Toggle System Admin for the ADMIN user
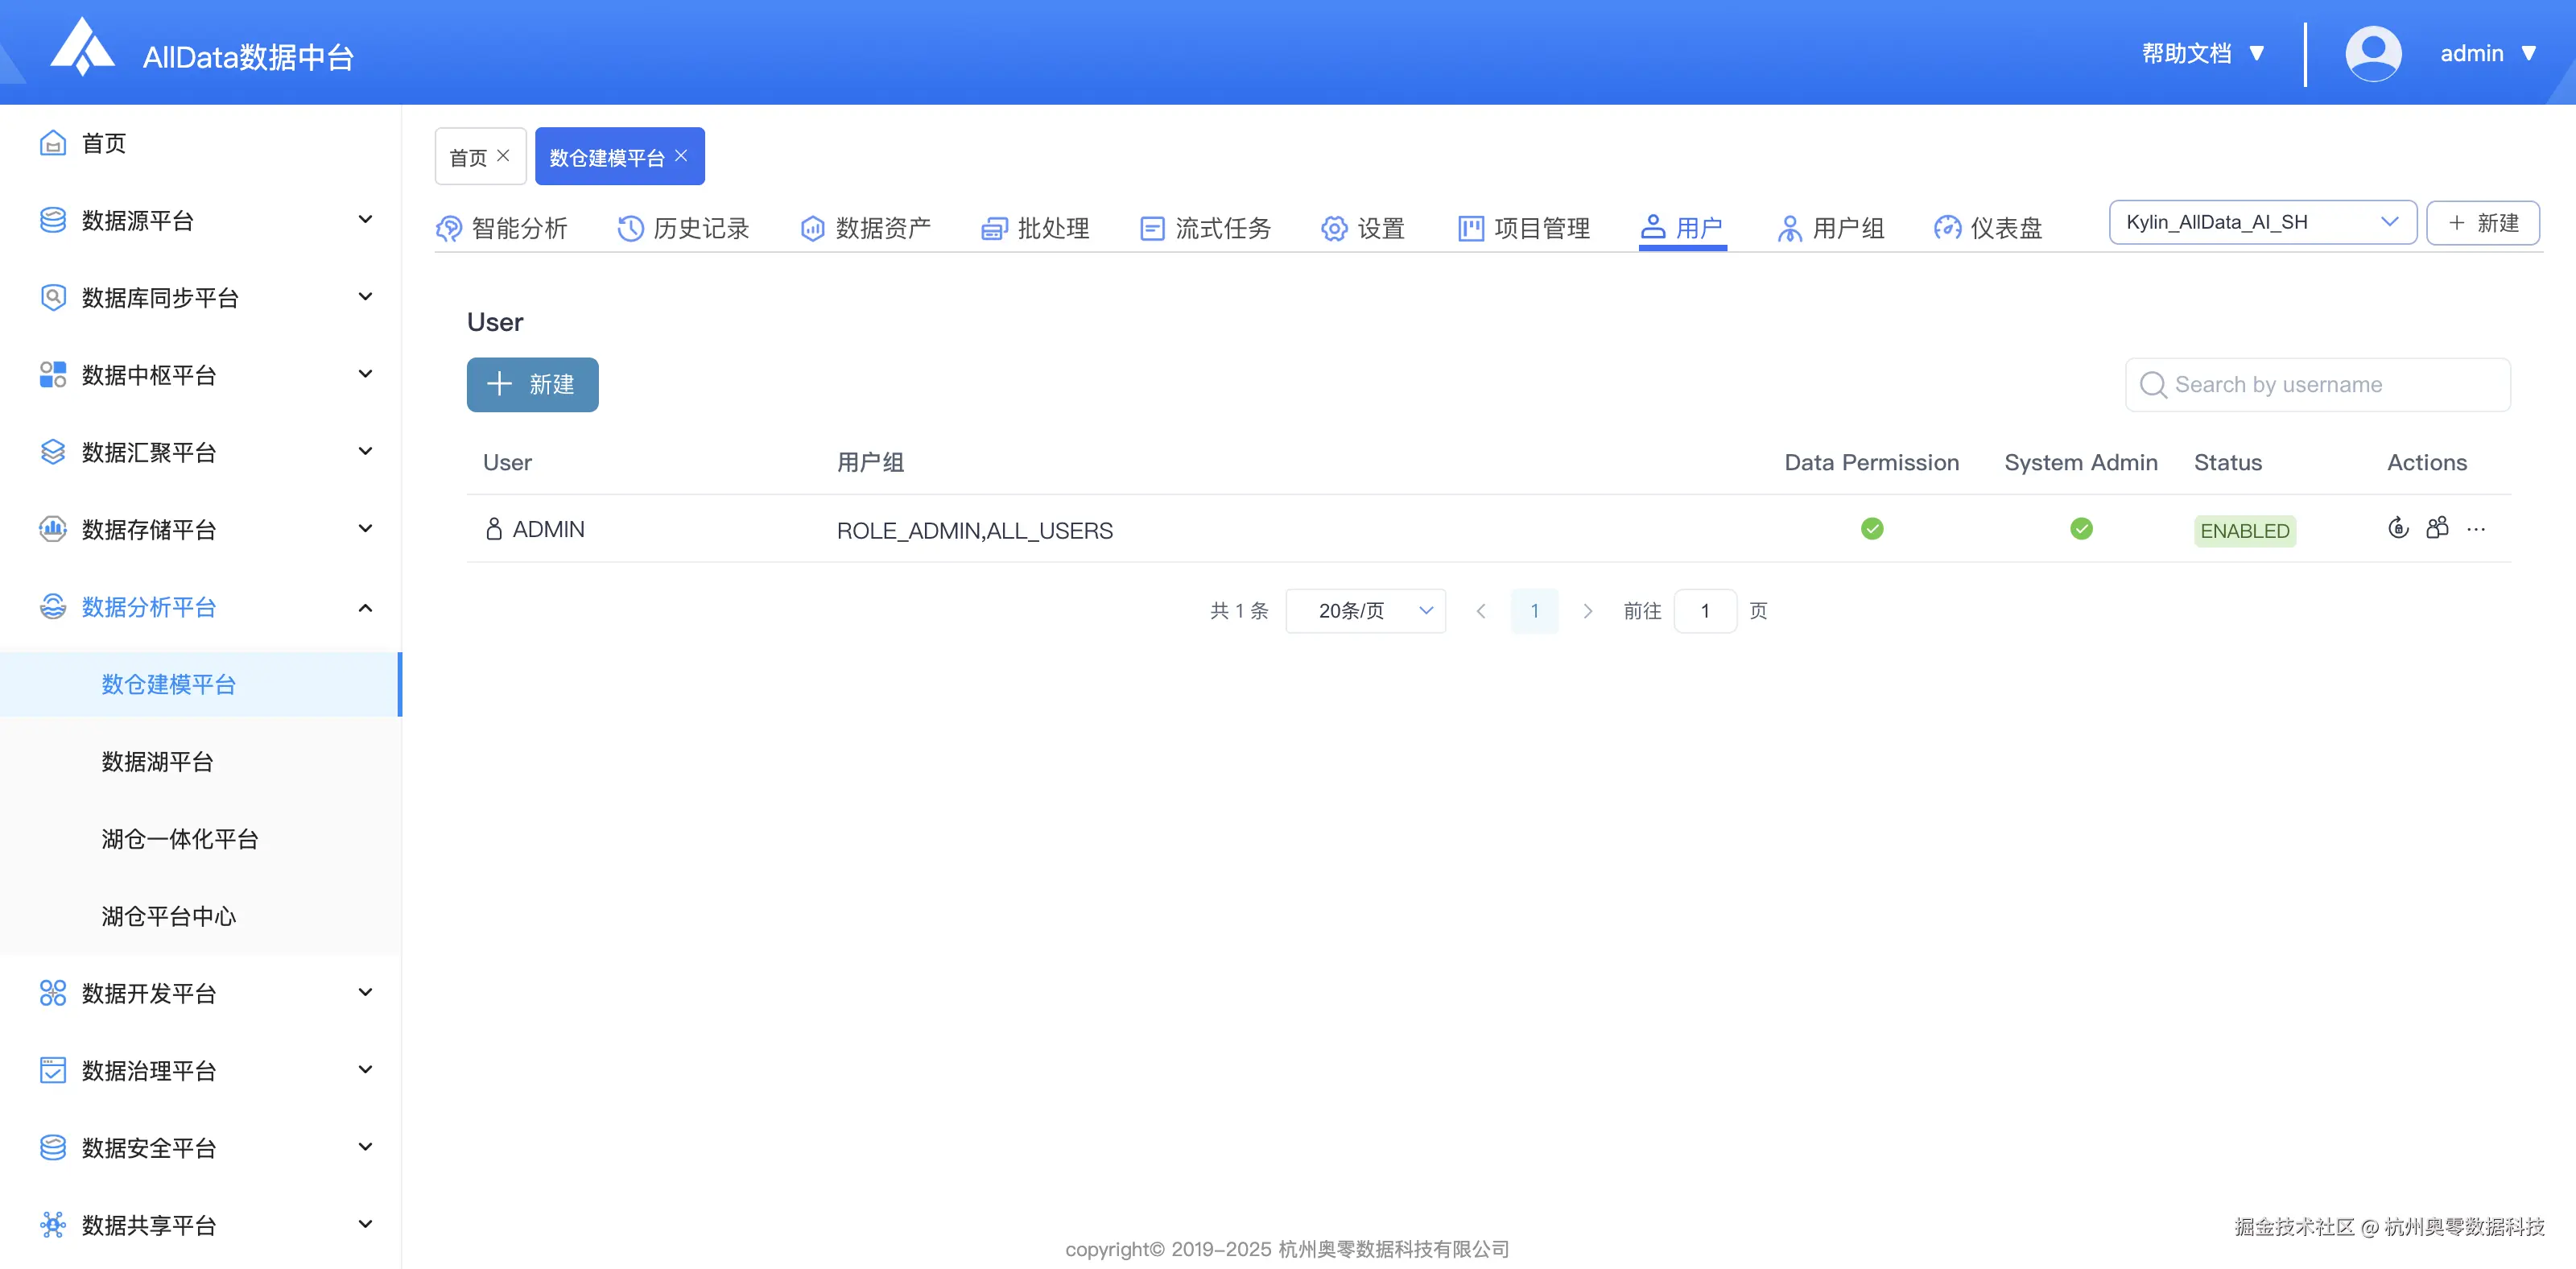Screen dimensions: 2576x1269 2081,529
